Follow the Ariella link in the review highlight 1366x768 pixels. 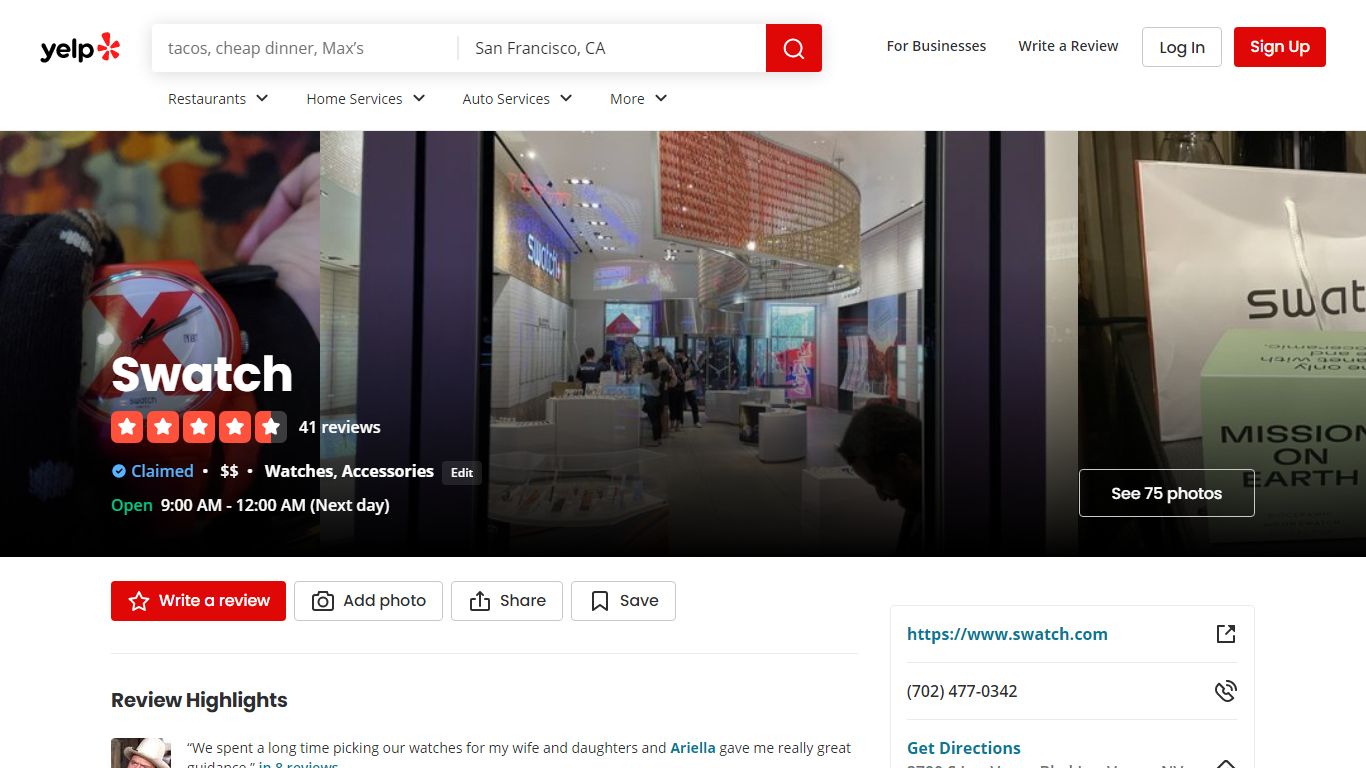coord(693,748)
